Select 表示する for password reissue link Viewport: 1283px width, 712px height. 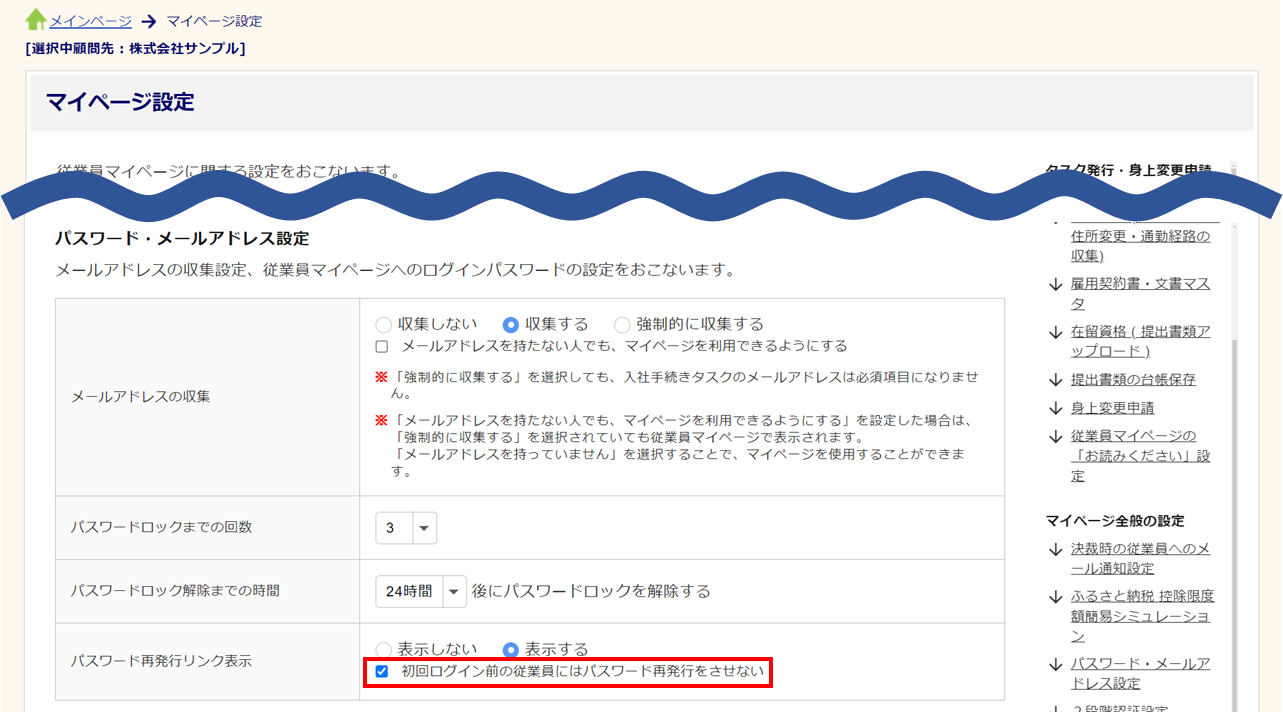(x=511, y=650)
